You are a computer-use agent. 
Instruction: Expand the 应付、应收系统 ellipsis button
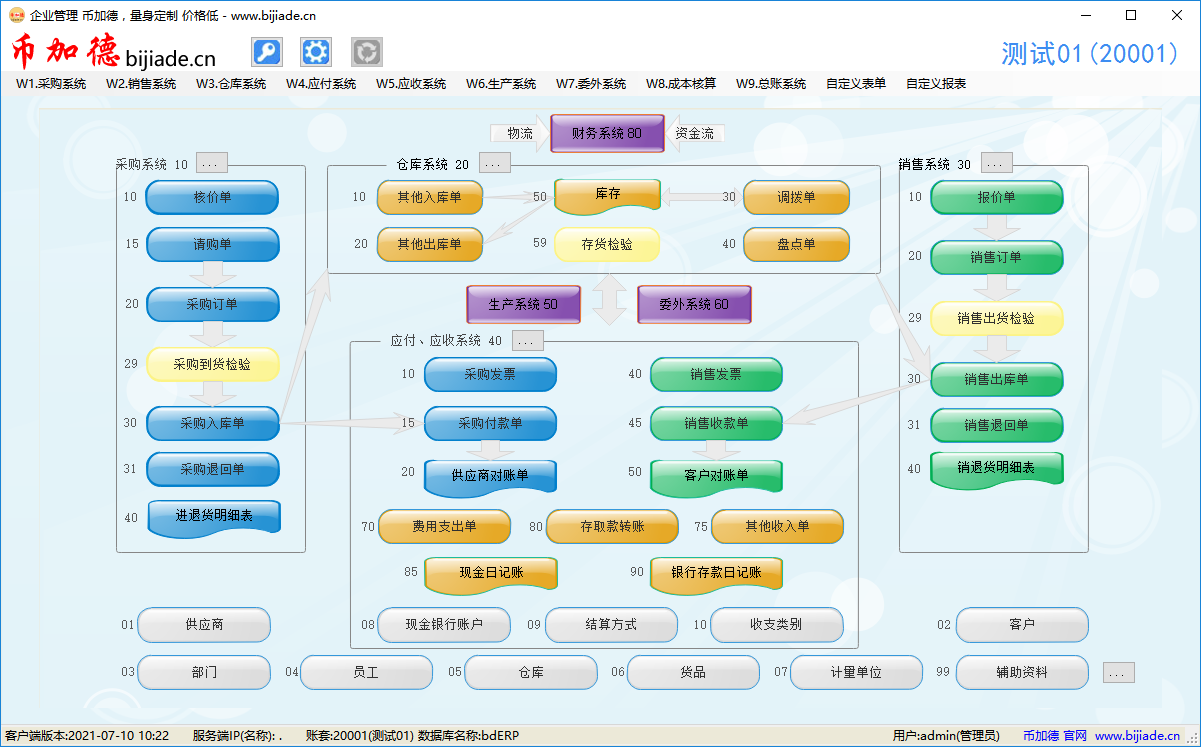[528, 341]
